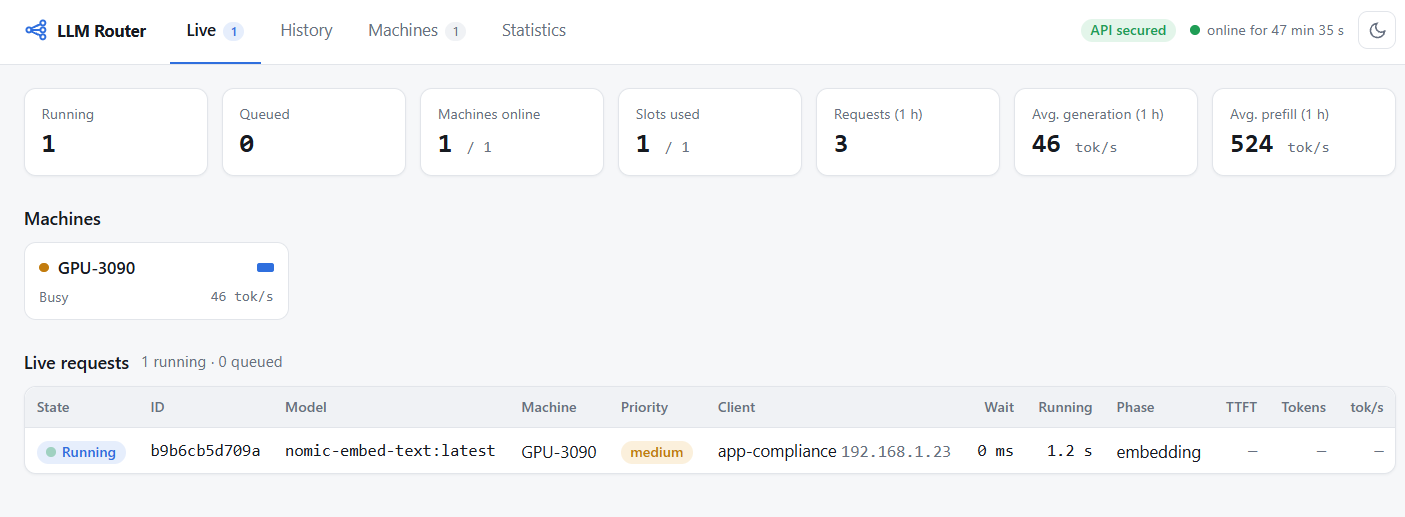Select the Queued stat card
The height and width of the screenshot is (517, 1405).
pos(314,132)
